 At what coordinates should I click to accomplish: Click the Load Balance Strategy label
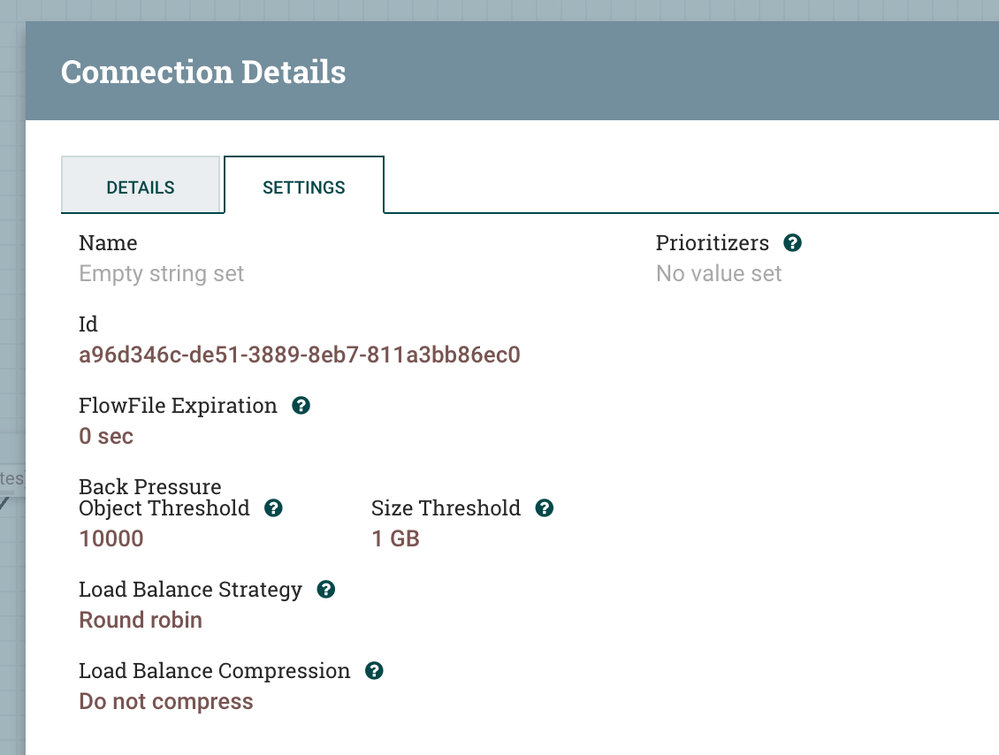pyautogui.click(x=190, y=590)
